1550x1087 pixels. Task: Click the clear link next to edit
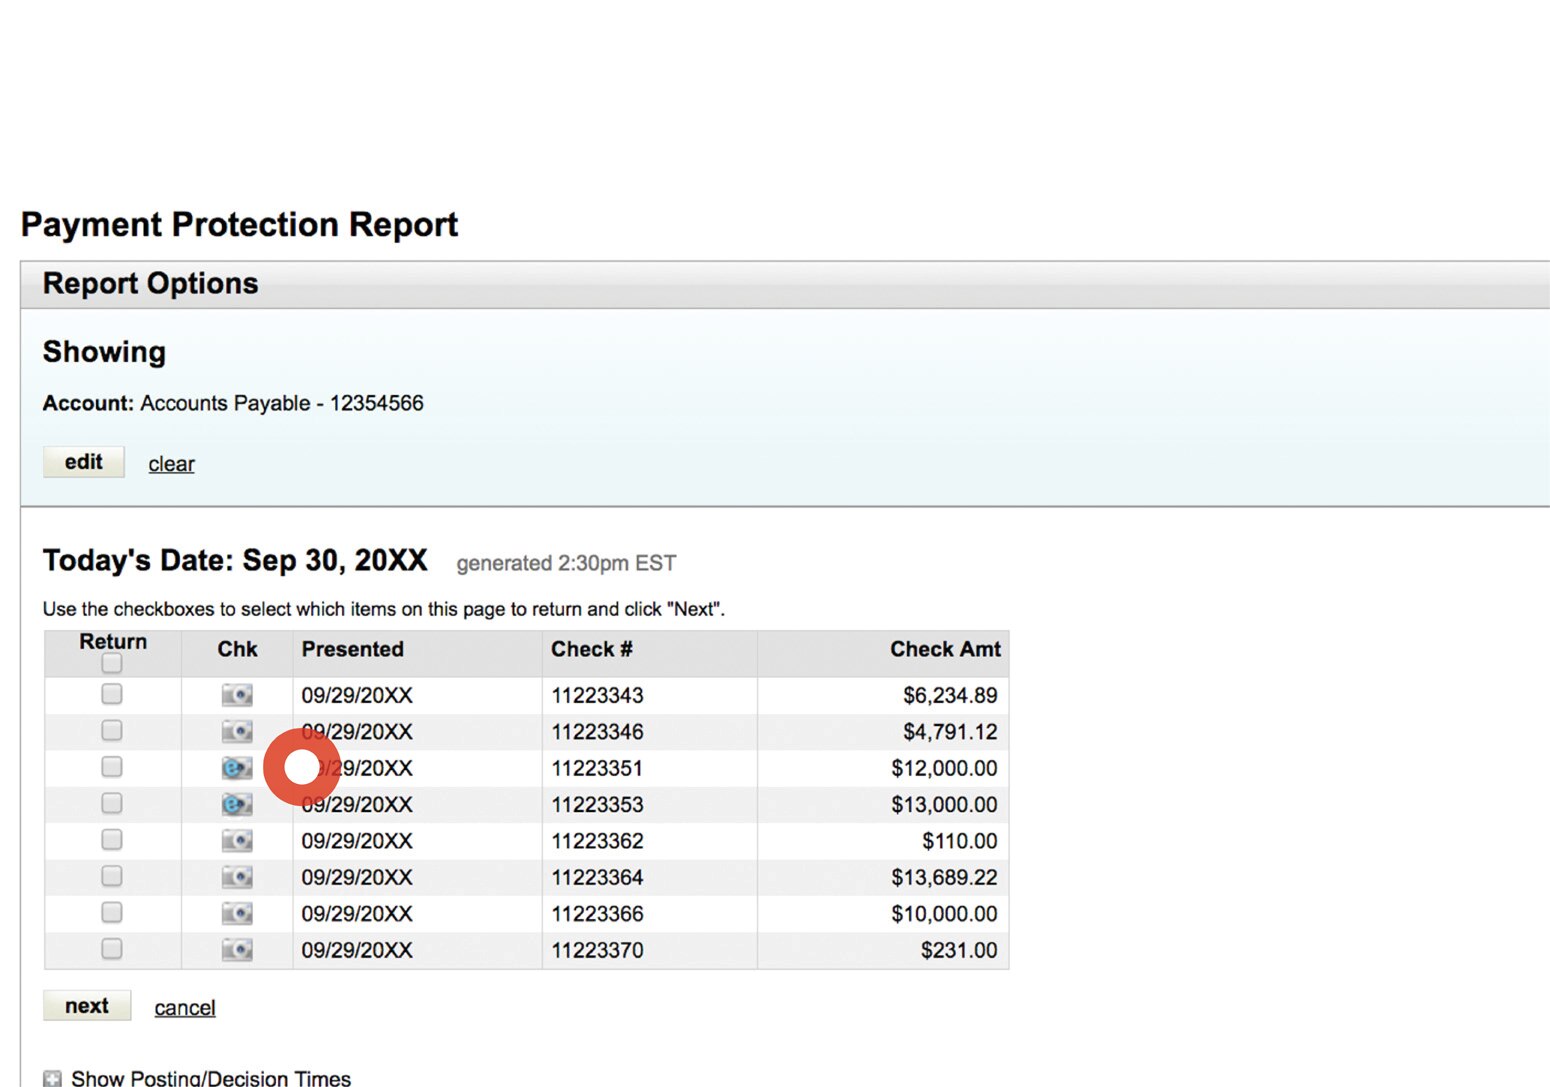coord(170,463)
